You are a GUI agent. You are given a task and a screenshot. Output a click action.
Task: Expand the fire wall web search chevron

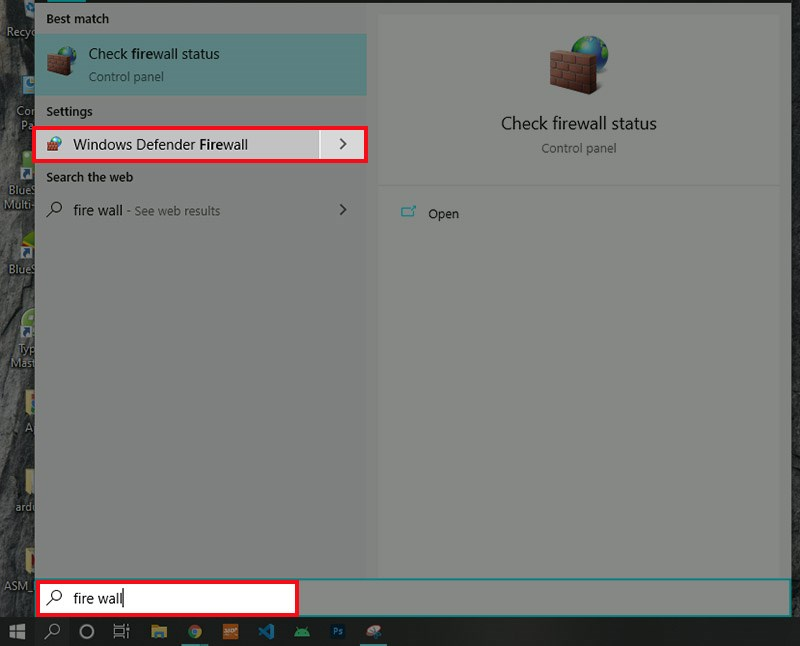(x=342, y=210)
